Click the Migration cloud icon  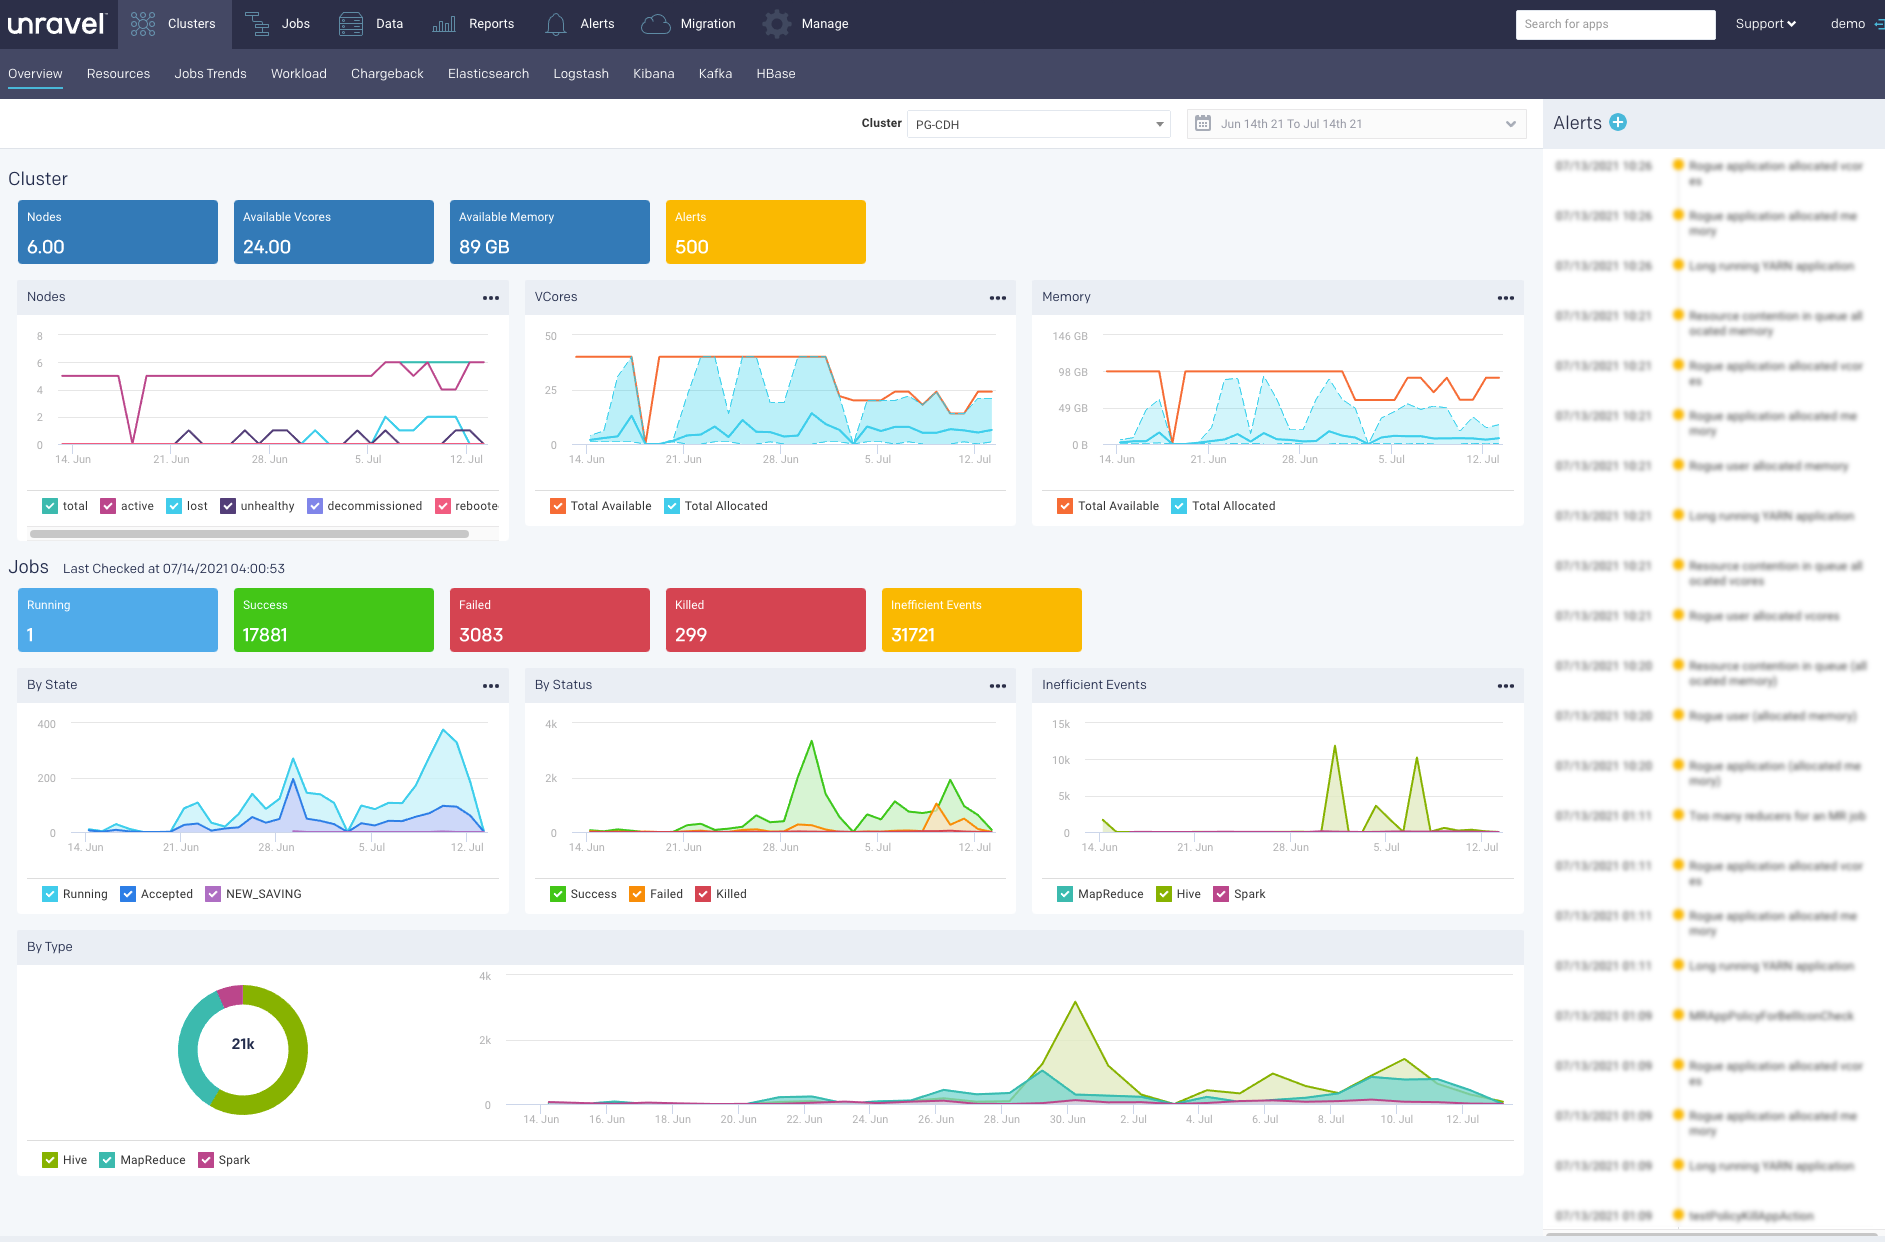(x=656, y=24)
